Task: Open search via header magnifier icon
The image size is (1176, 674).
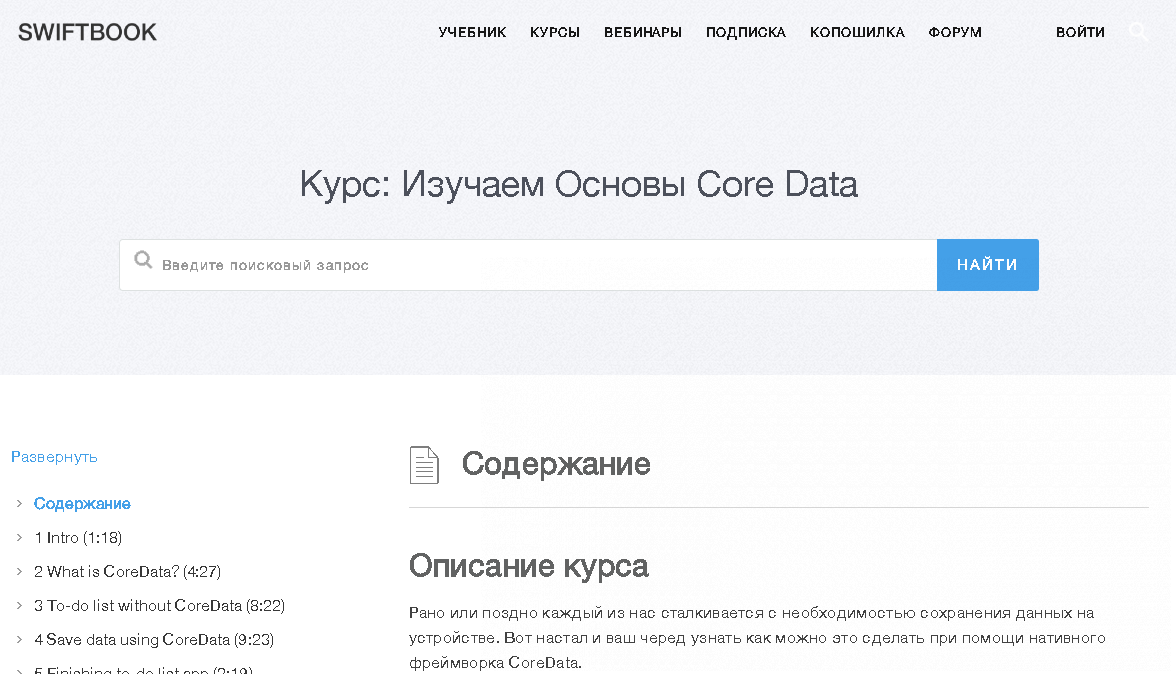Action: point(1138,32)
